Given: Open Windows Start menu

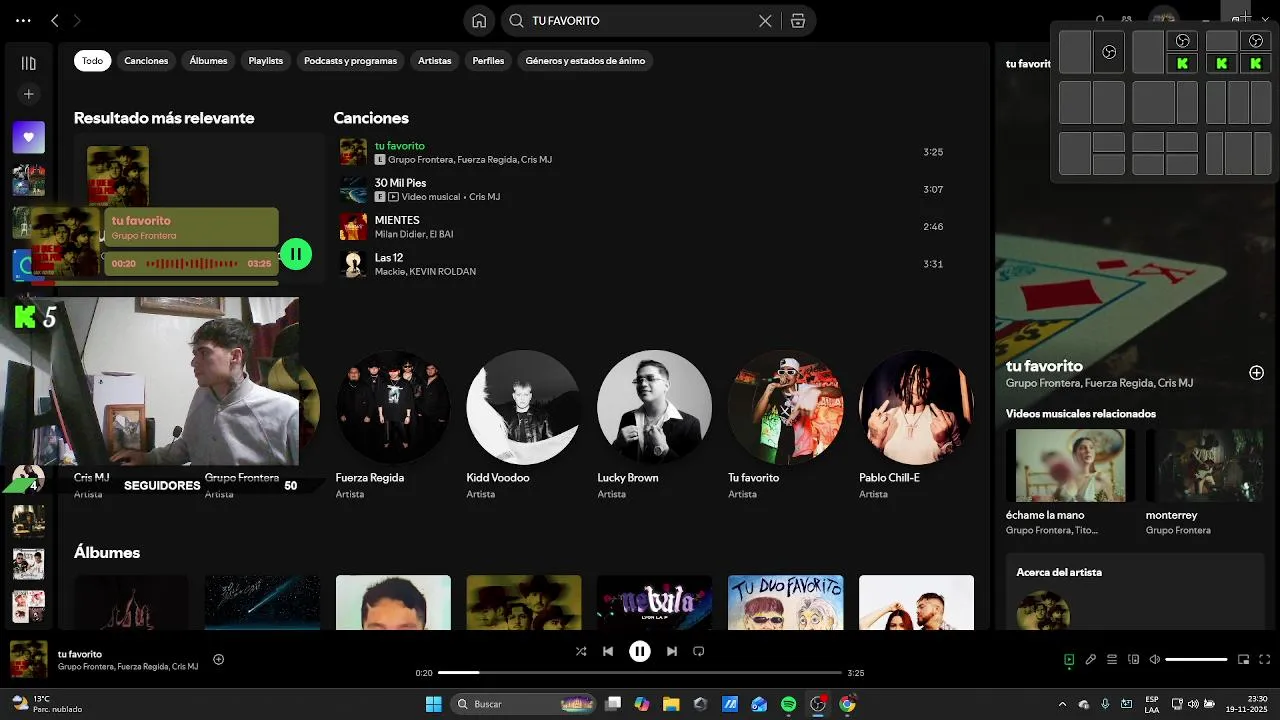Looking at the screenshot, I should 434,704.
